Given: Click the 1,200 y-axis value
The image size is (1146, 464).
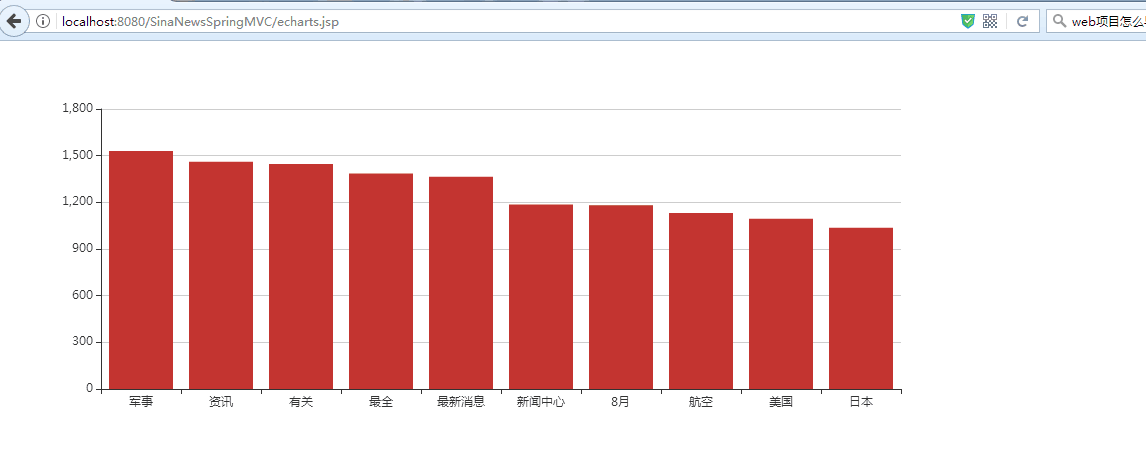Looking at the screenshot, I should click(78, 202).
